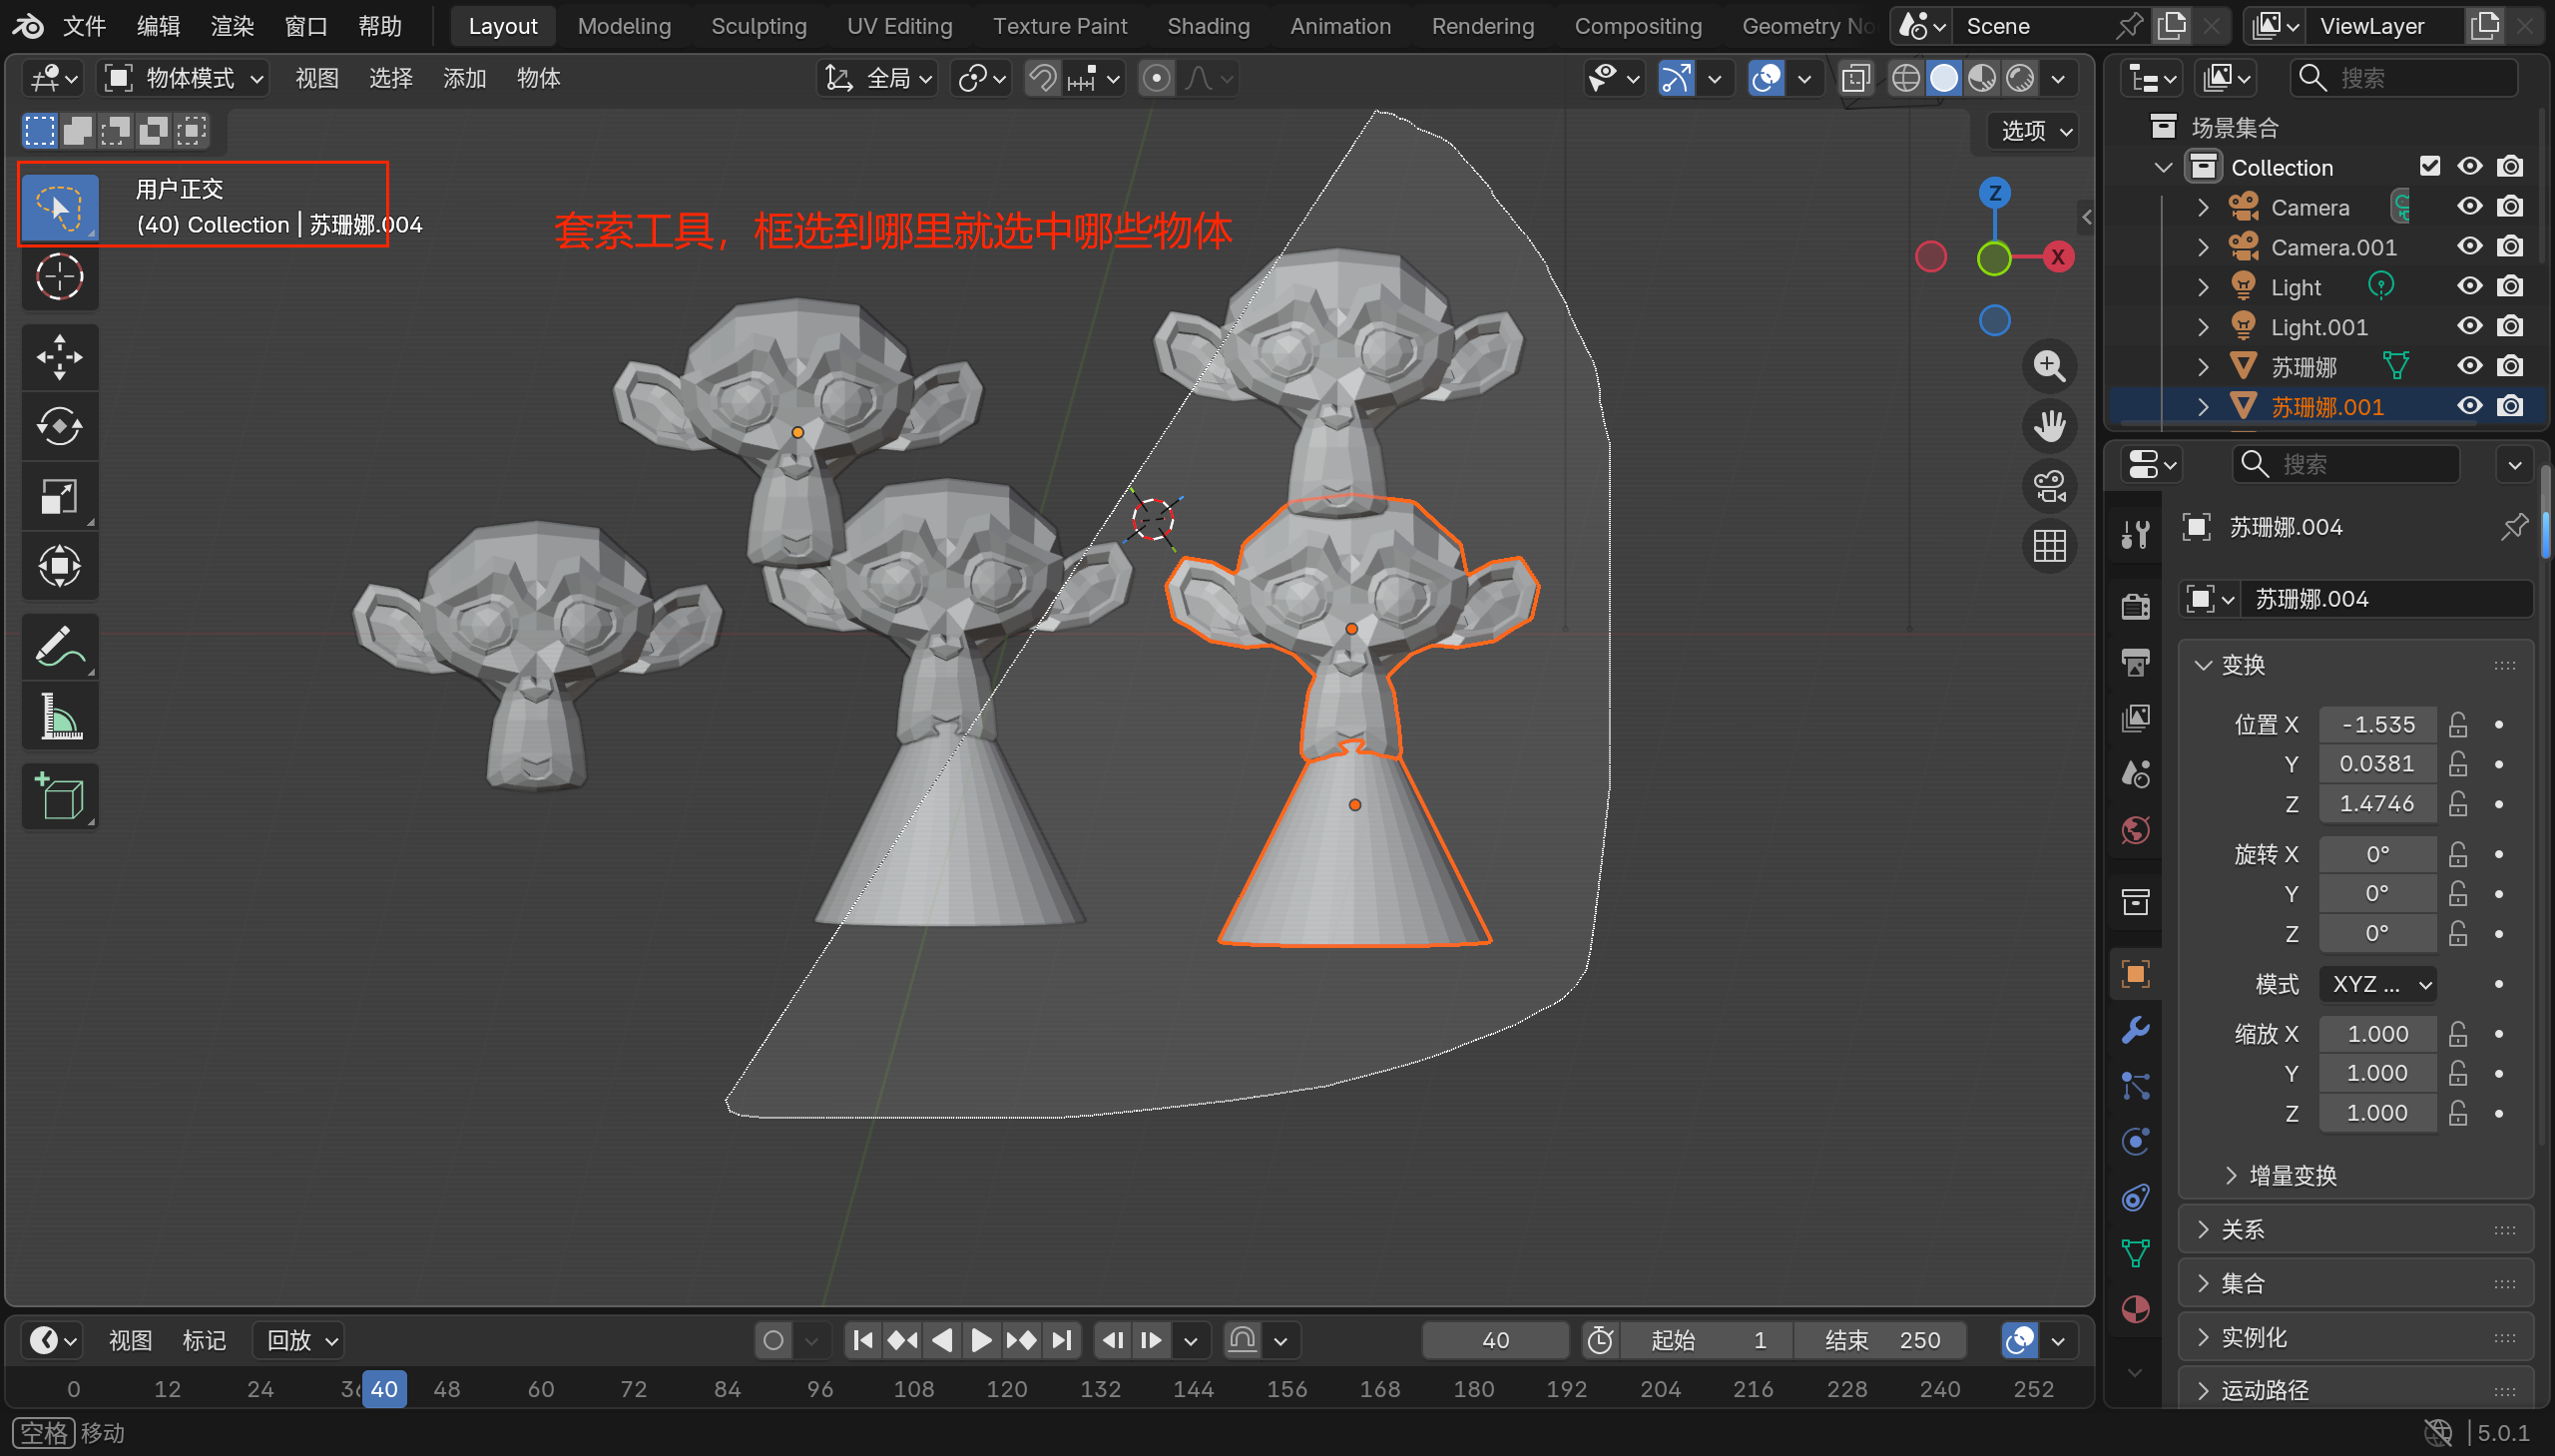Screen dimensions: 2555x1456
Task: Uncheck the Collection exclude checkbox
Action: coord(2429,167)
